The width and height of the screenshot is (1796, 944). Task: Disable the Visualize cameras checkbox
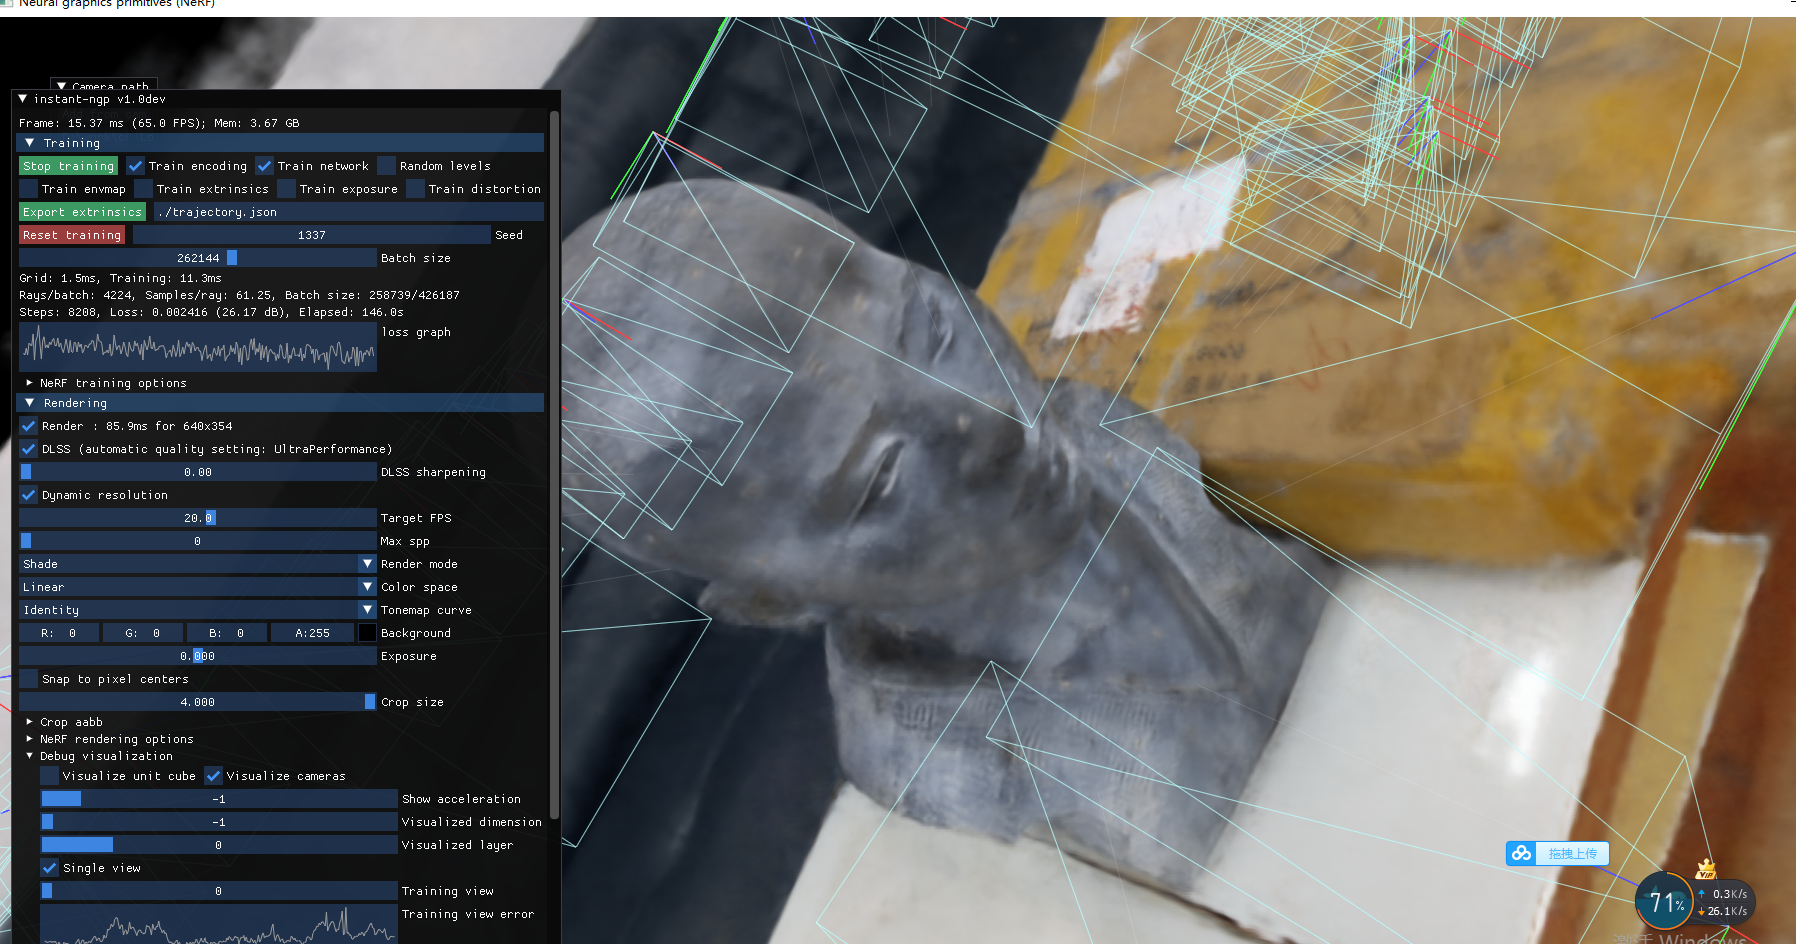point(213,775)
